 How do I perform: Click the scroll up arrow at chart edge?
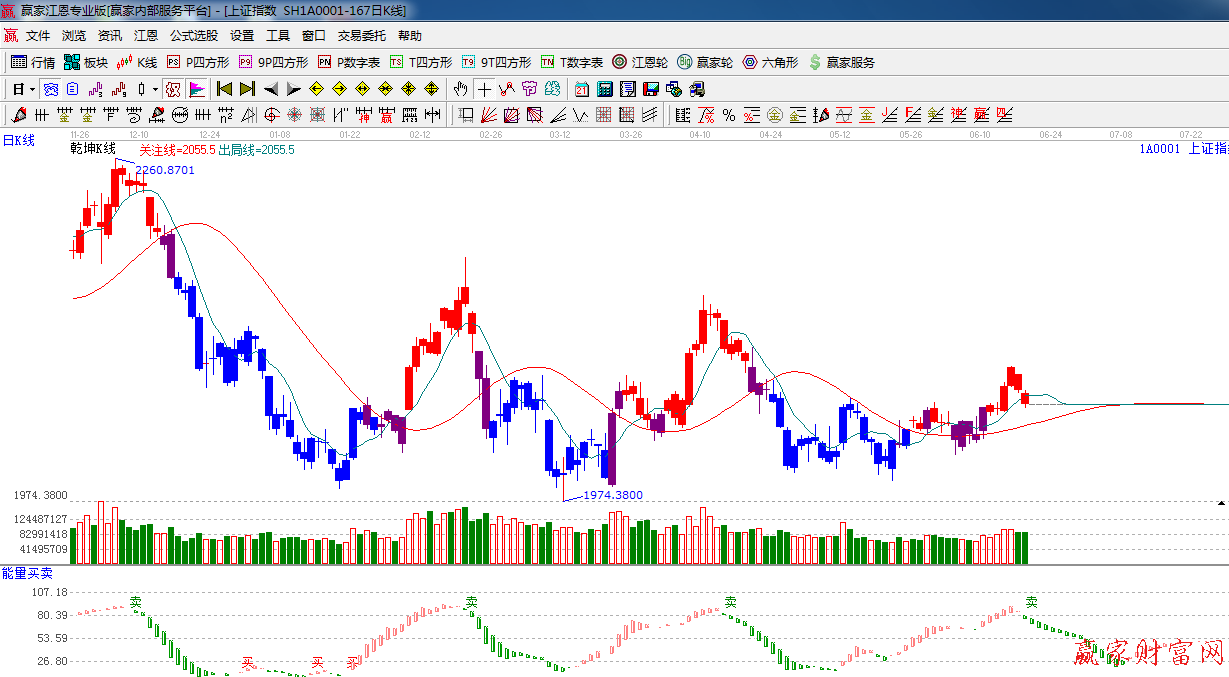pos(1222,503)
